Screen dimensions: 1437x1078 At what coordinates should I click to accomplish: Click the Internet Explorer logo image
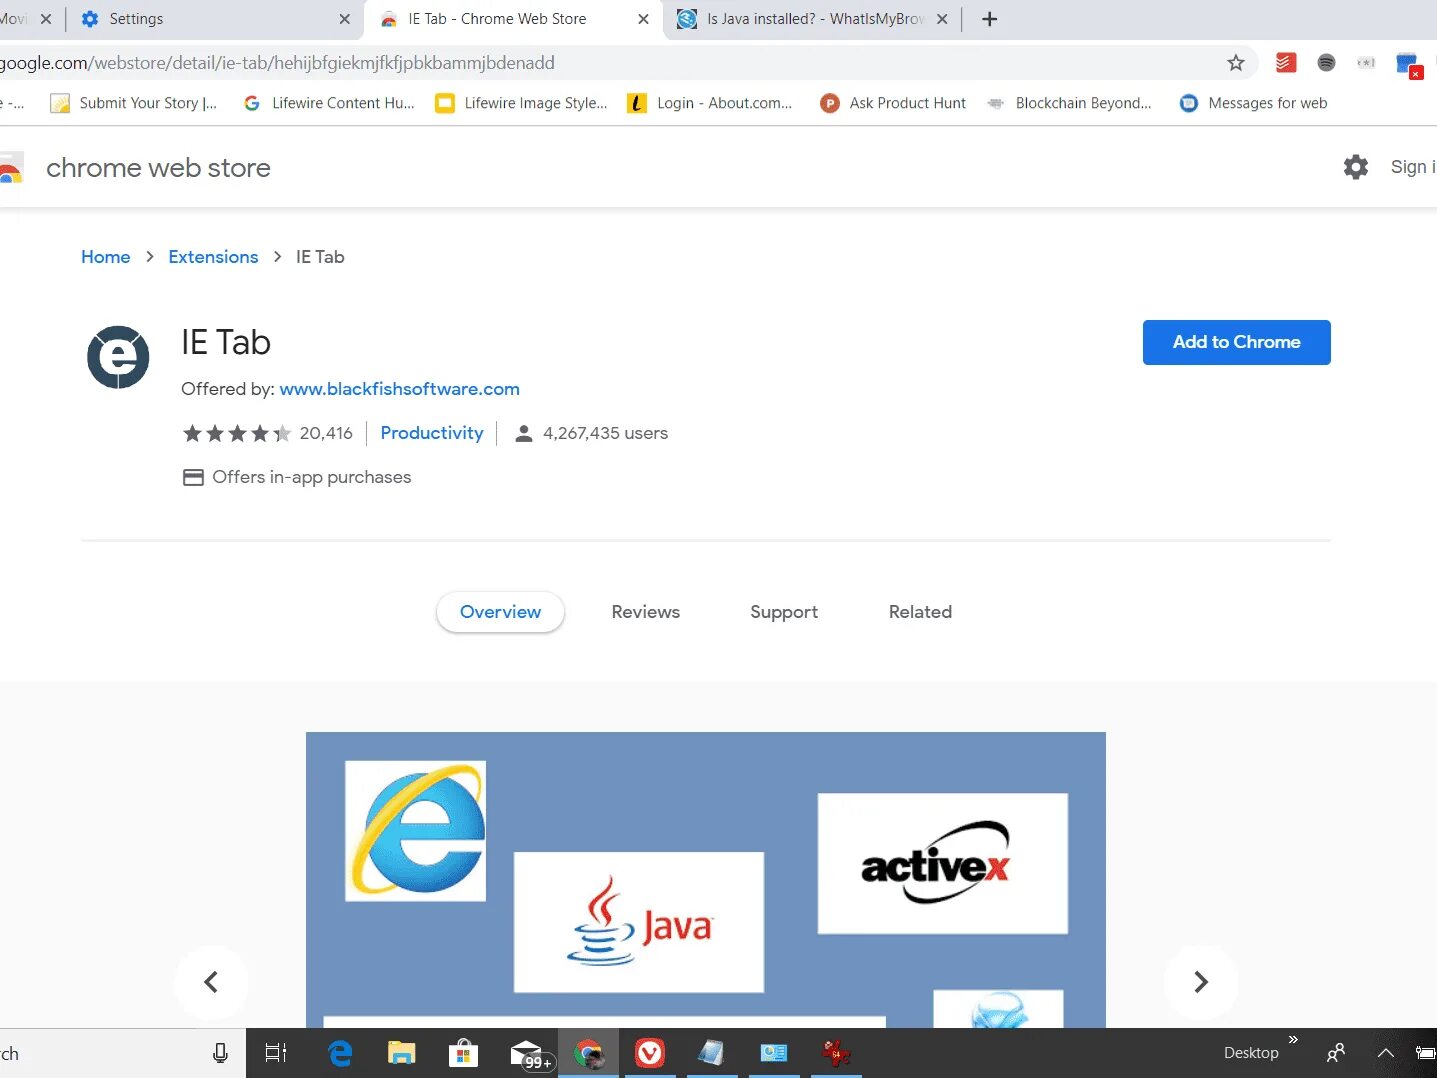click(x=415, y=831)
